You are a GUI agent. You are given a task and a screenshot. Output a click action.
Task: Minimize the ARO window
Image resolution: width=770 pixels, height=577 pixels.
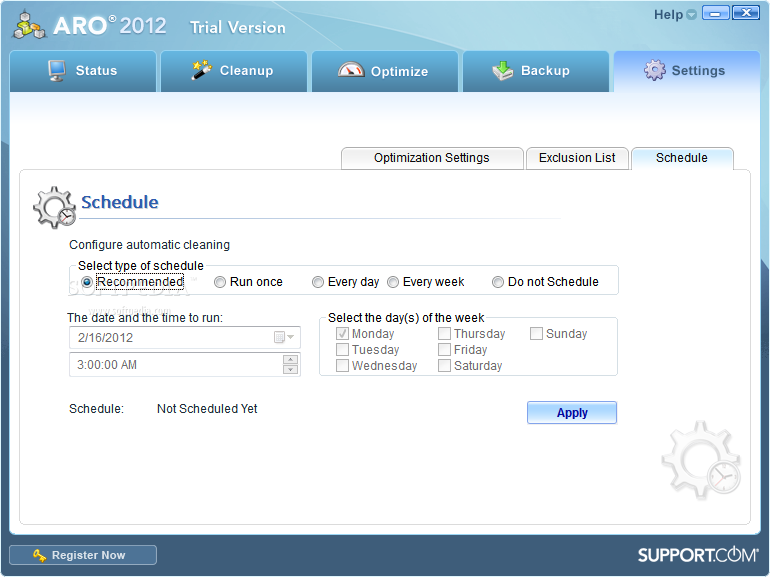(x=716, y=13)
